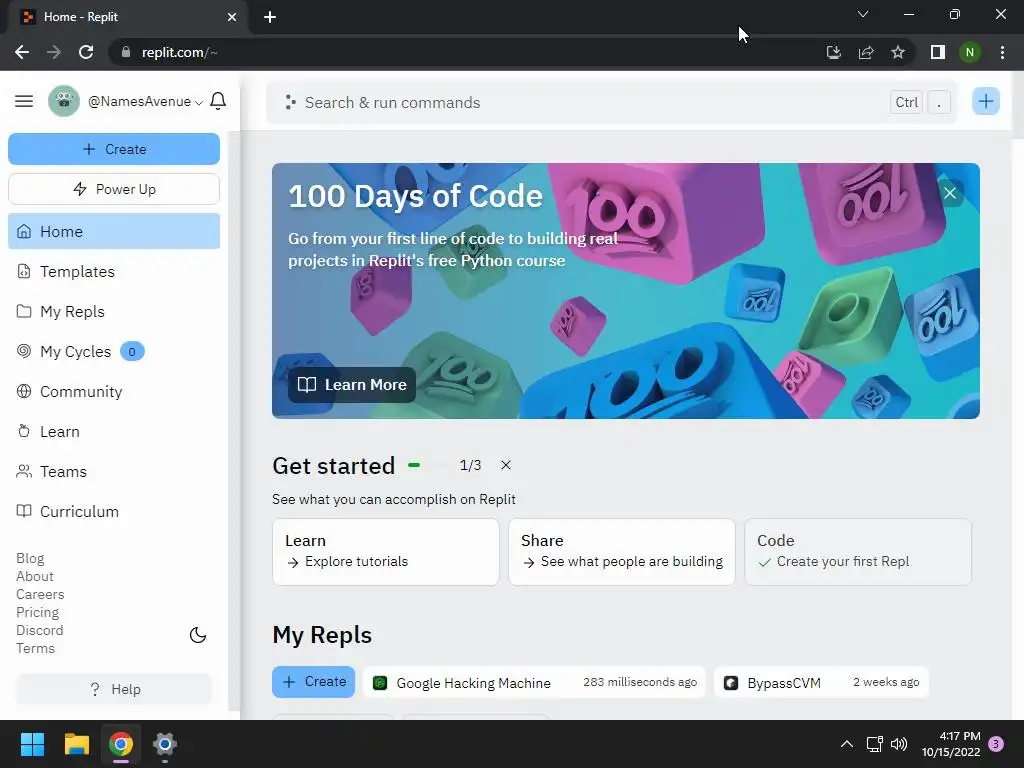Open Templates in the sidebar
This screenshot has width=1024, height=768.
tap(114, 272)
